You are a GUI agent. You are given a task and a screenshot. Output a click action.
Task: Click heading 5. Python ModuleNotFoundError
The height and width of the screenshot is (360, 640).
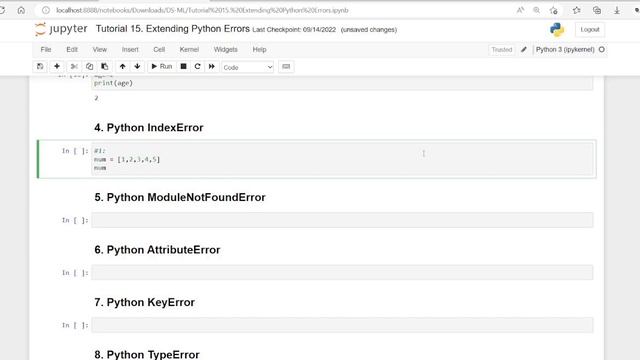tap(180, 198)
